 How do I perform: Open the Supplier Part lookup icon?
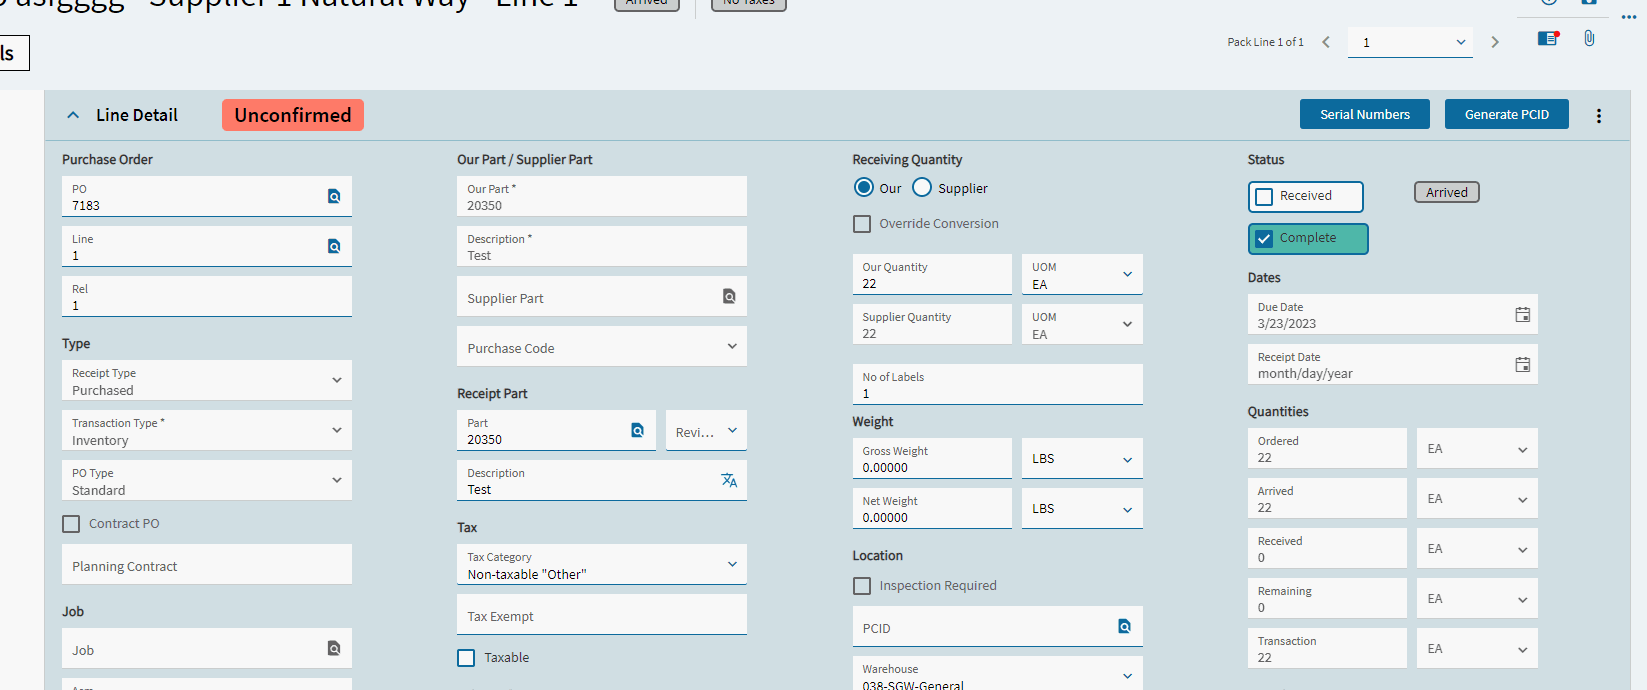pyautogui.click(x=729, y=296)
